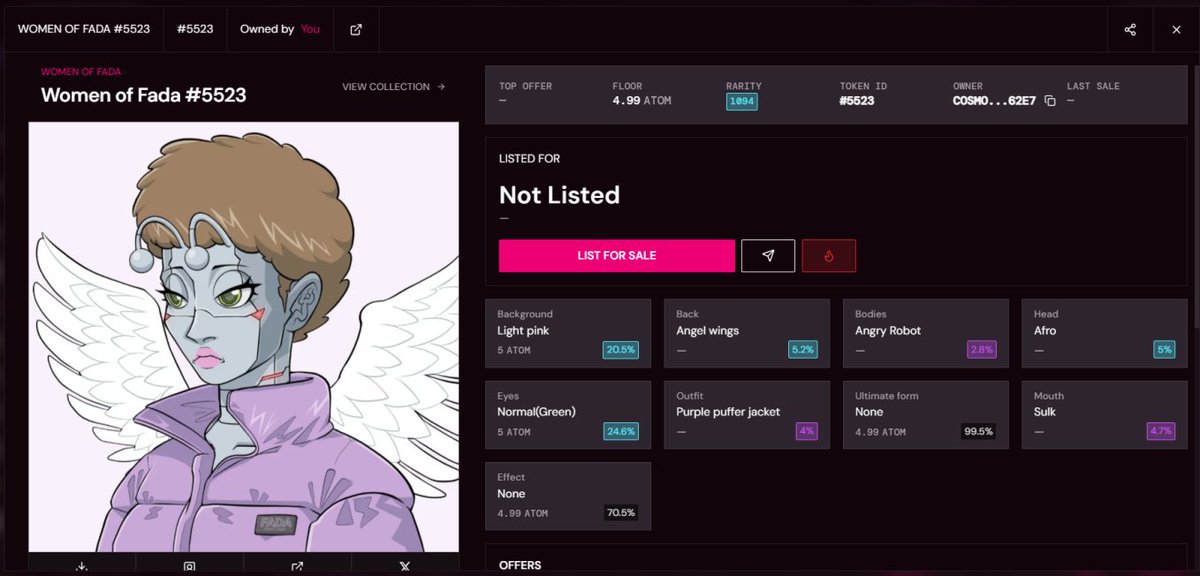Click the 70.5% badge on Effect
The width and height of the screenshot is (1200, 576).
620,513
